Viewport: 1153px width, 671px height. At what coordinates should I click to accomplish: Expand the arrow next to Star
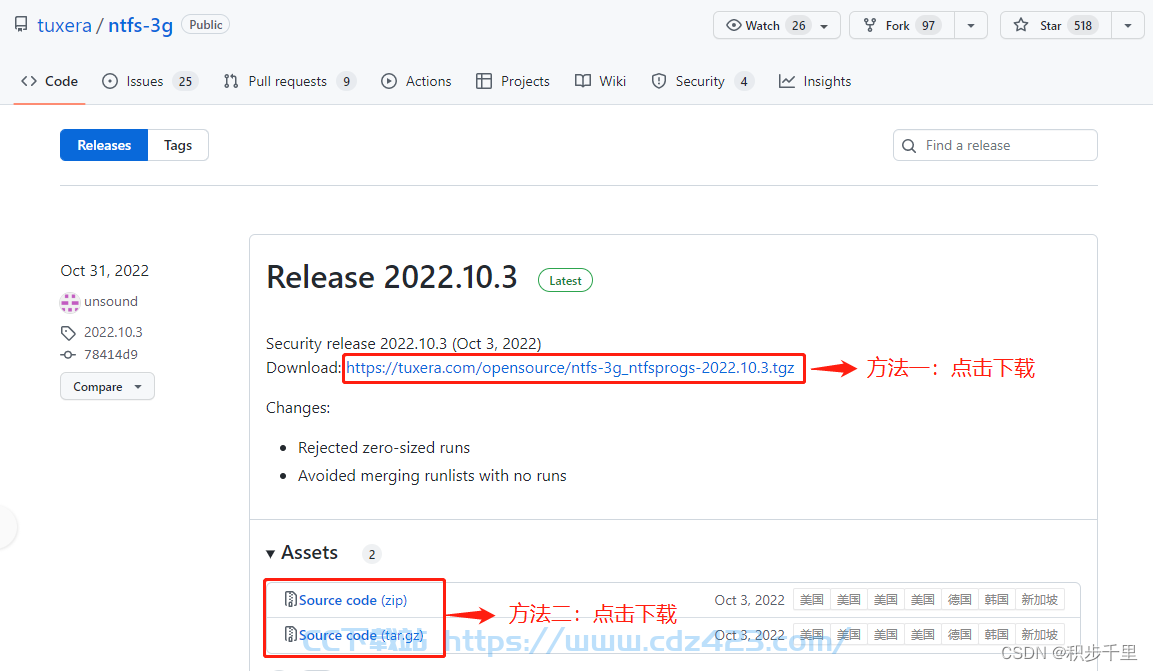1128,26
